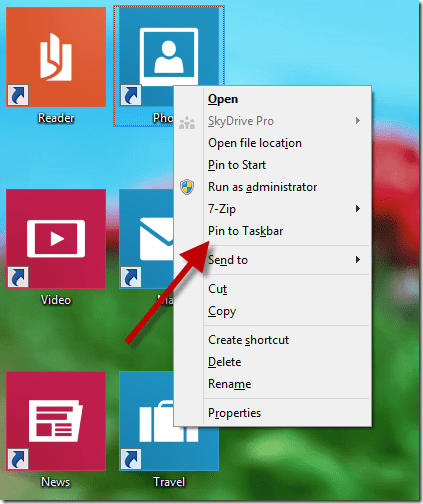423x504 pixels.
Task: Choose Rename from the context menu
Action: tap(272, 384)
